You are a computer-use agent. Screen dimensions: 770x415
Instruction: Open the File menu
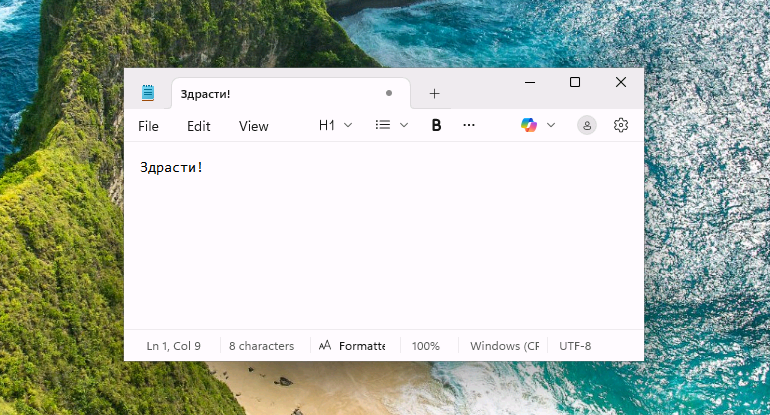(x=148, y=126)
